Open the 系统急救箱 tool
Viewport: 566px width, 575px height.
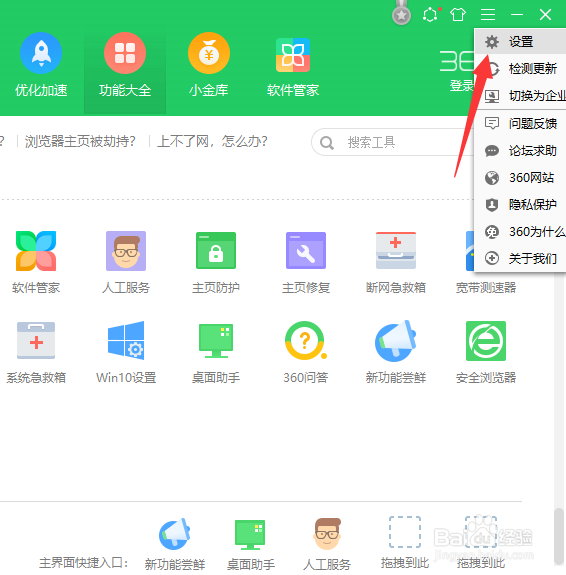click(x=36, y=352)
